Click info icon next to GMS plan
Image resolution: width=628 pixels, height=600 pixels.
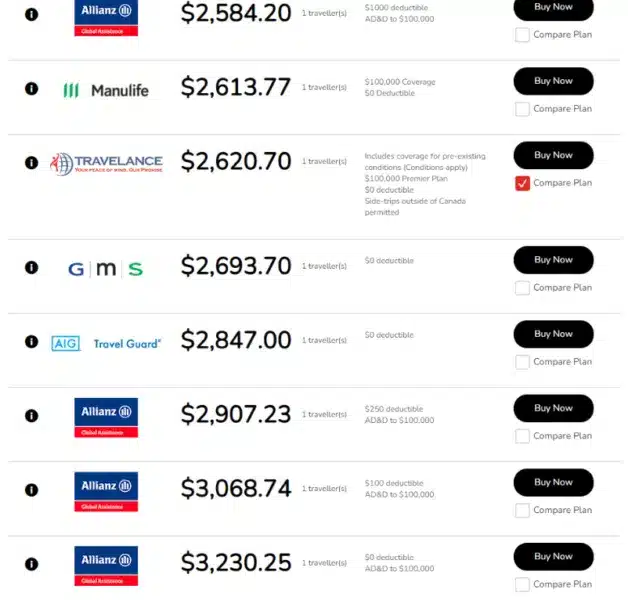31,267
